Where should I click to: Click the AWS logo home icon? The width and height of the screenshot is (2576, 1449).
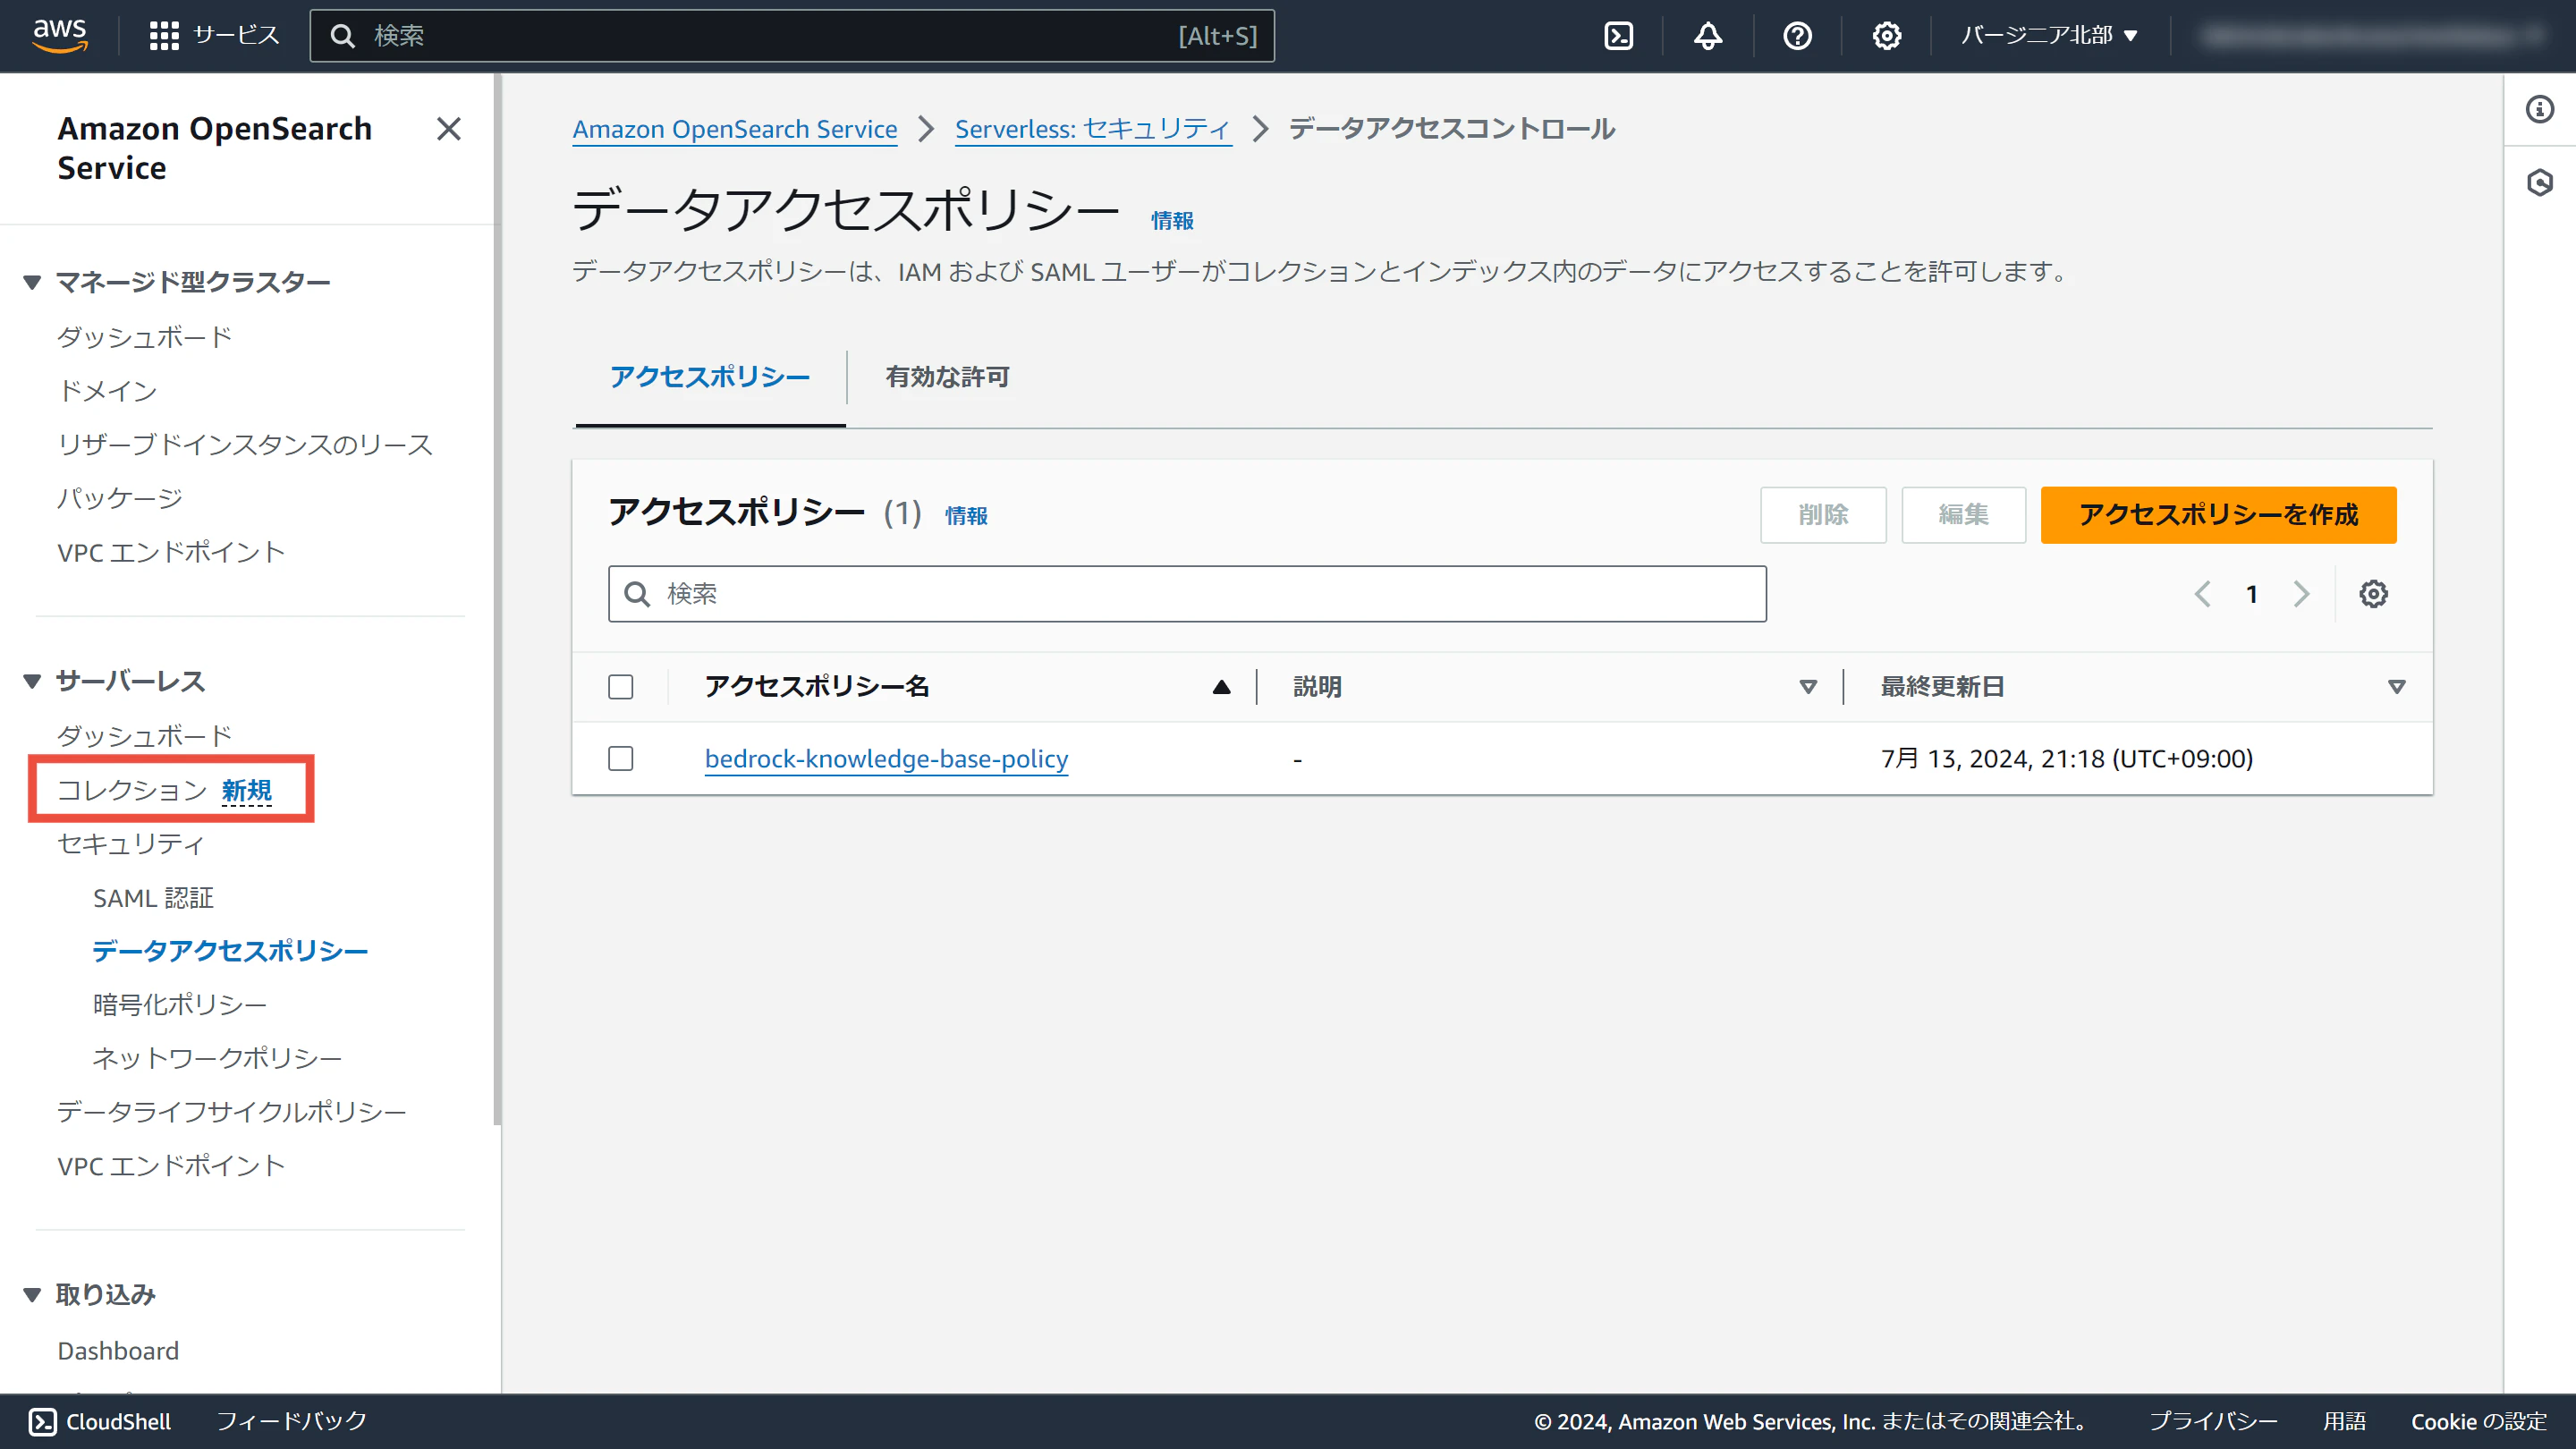(60, 35)
